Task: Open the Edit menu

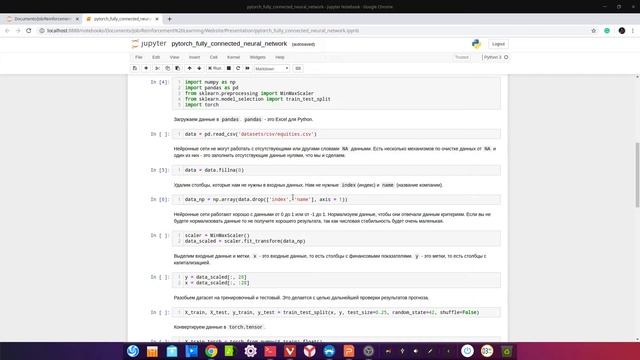Action: [x=156, y=57]
